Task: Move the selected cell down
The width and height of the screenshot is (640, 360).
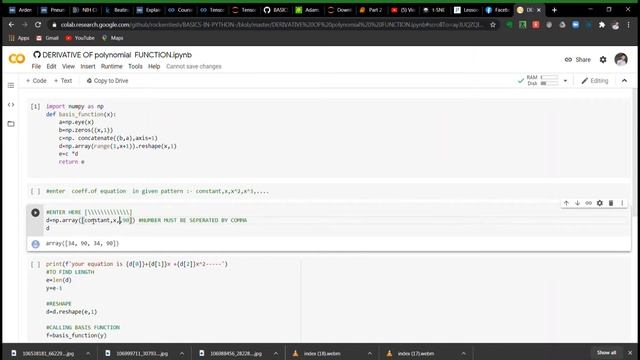Action: [x=577, y=203]
